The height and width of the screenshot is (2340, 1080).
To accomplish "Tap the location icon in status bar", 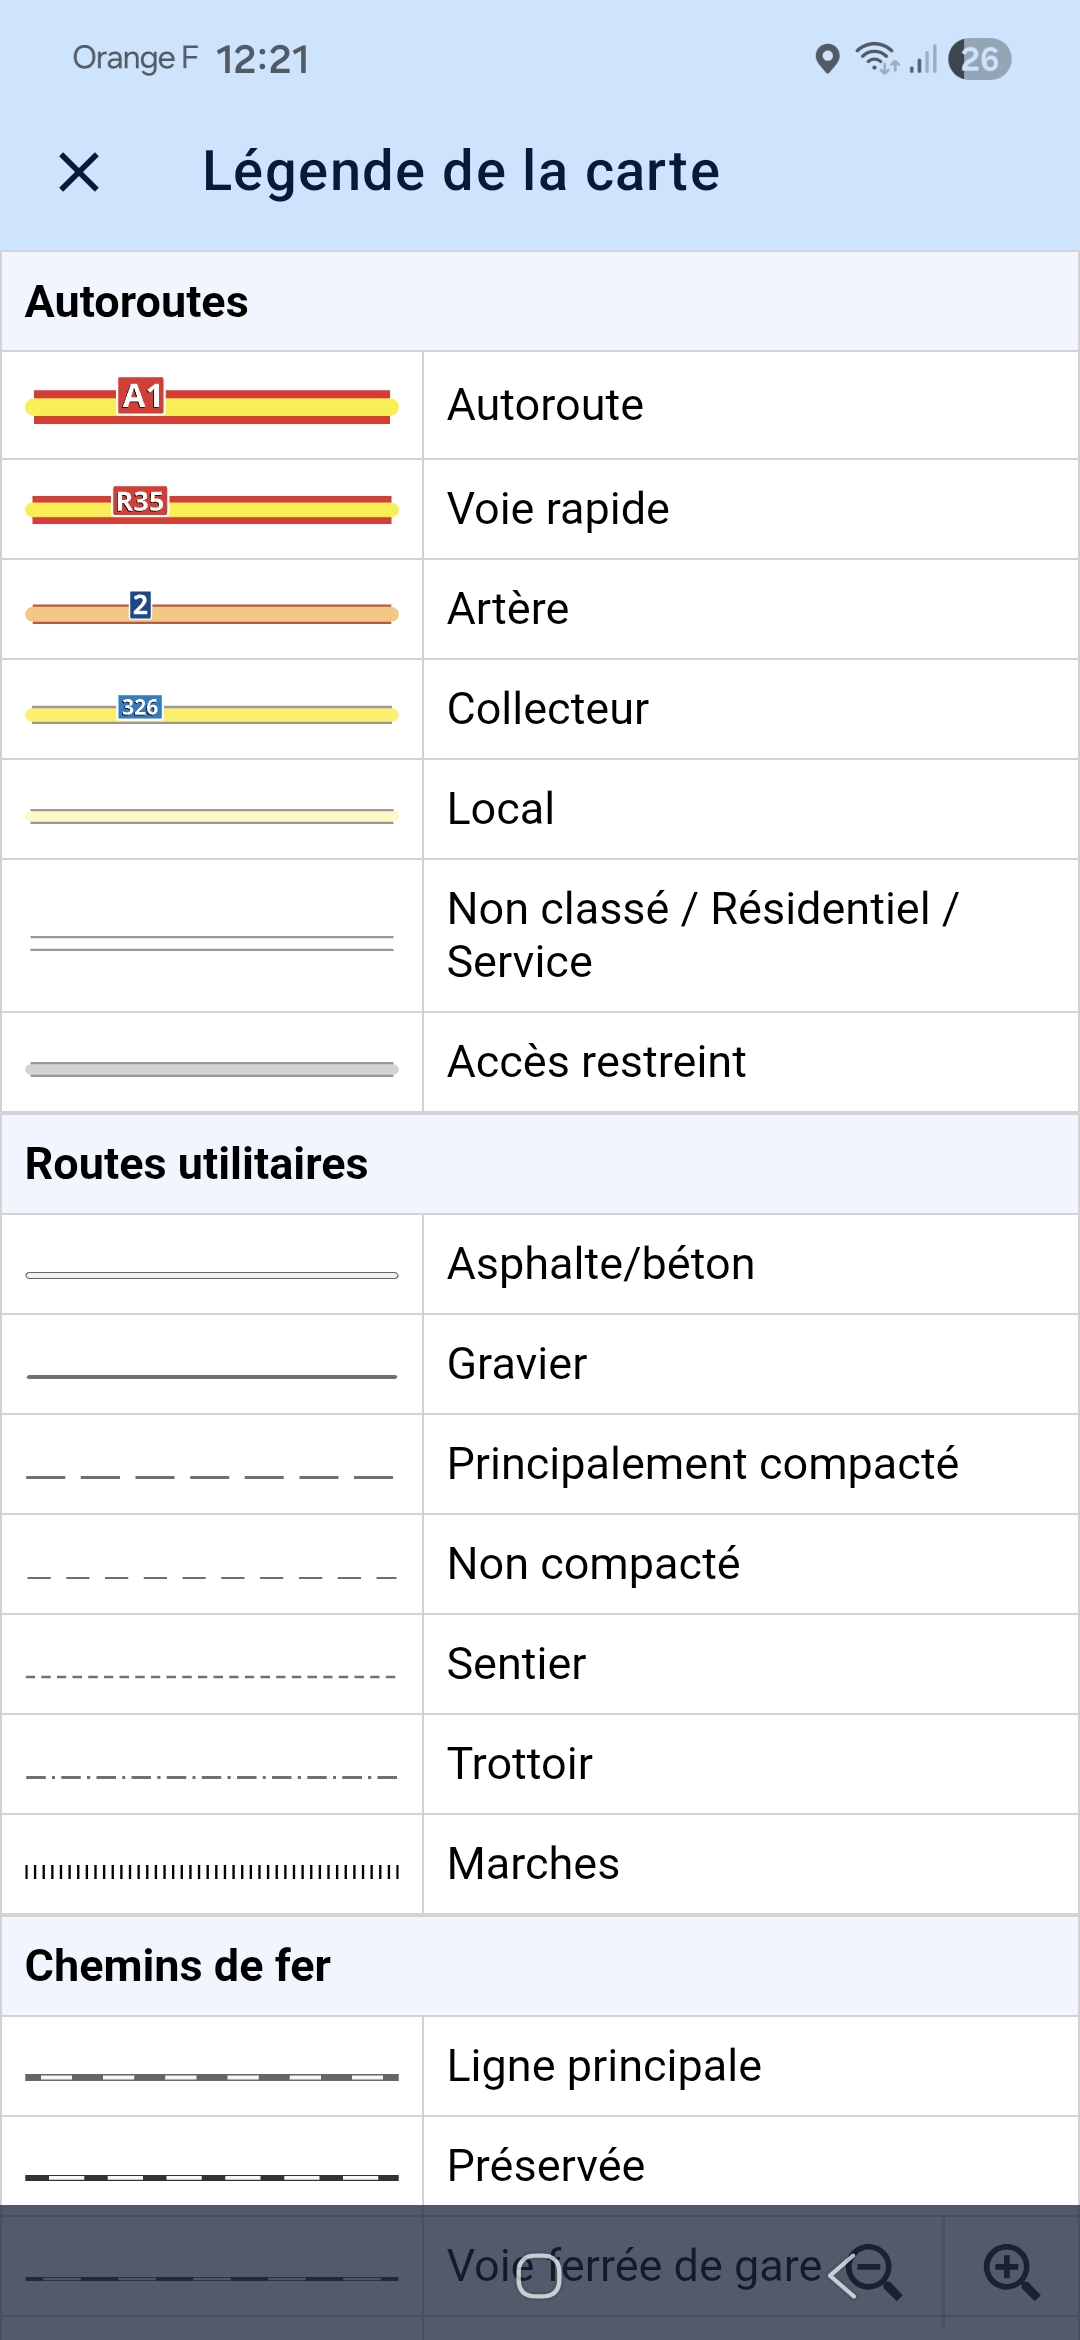I will (827, 59).
